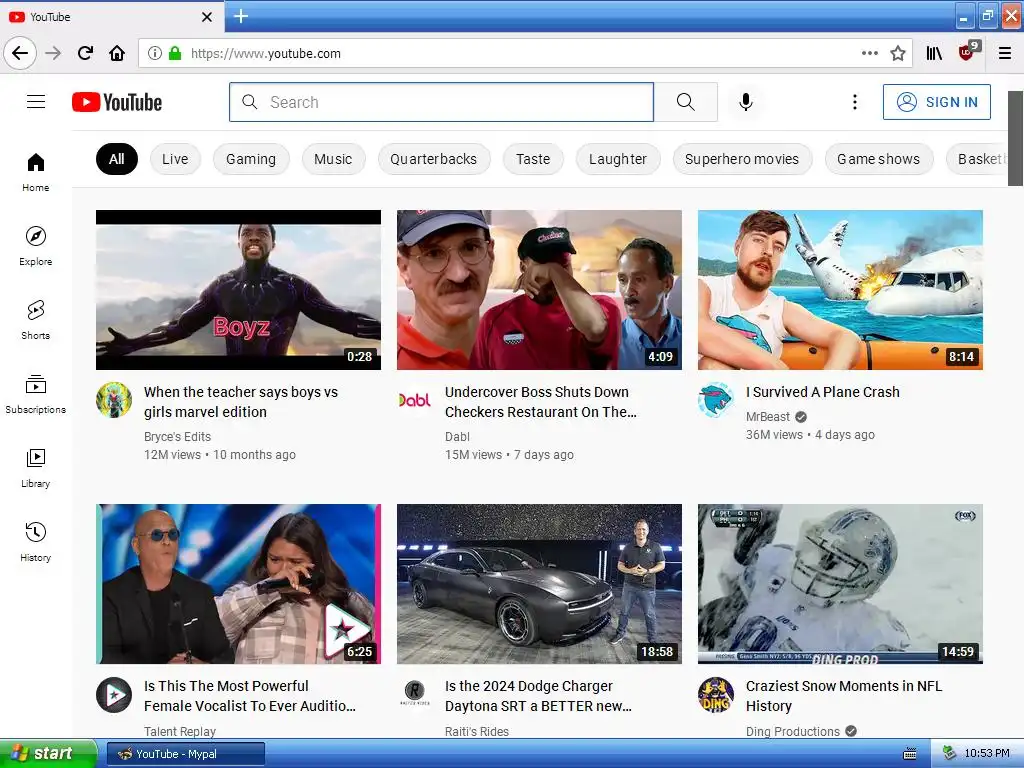The image size is (1024, 768).
Task: Open the YouTube hamburger guide menu
Action: [36, 102]
